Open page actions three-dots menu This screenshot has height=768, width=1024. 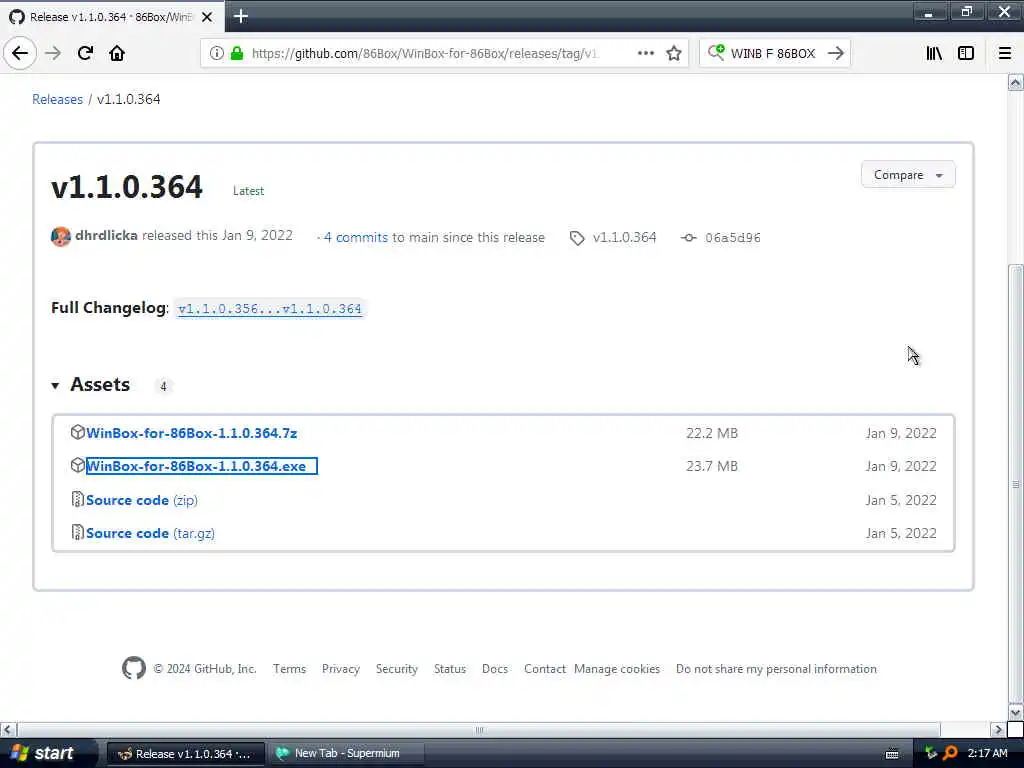[645, 54]
